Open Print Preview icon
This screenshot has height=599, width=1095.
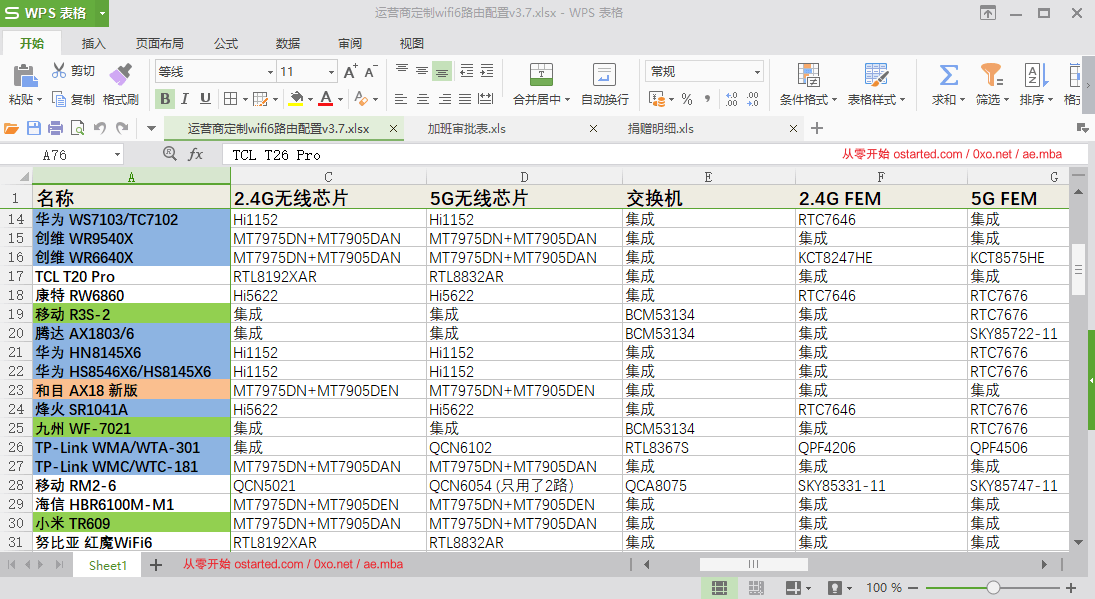pos(78,128)
